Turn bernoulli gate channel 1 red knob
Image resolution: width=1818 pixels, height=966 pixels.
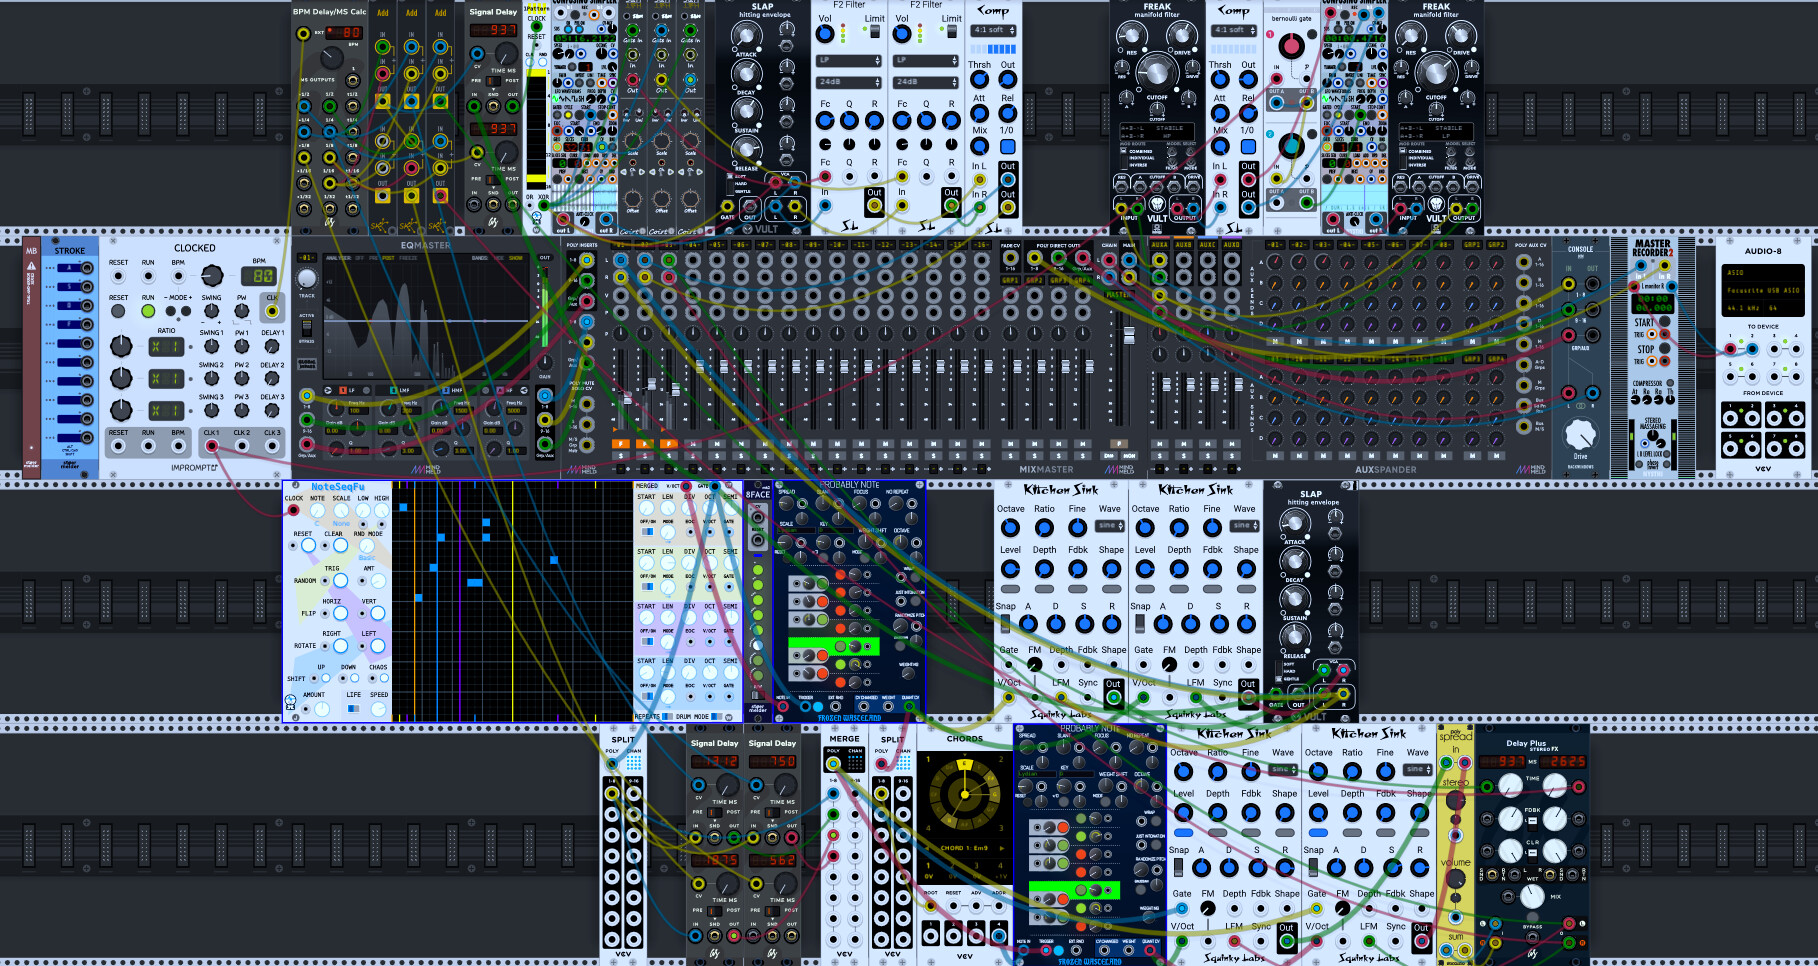pyautogui.click(x=1292, y=46)
